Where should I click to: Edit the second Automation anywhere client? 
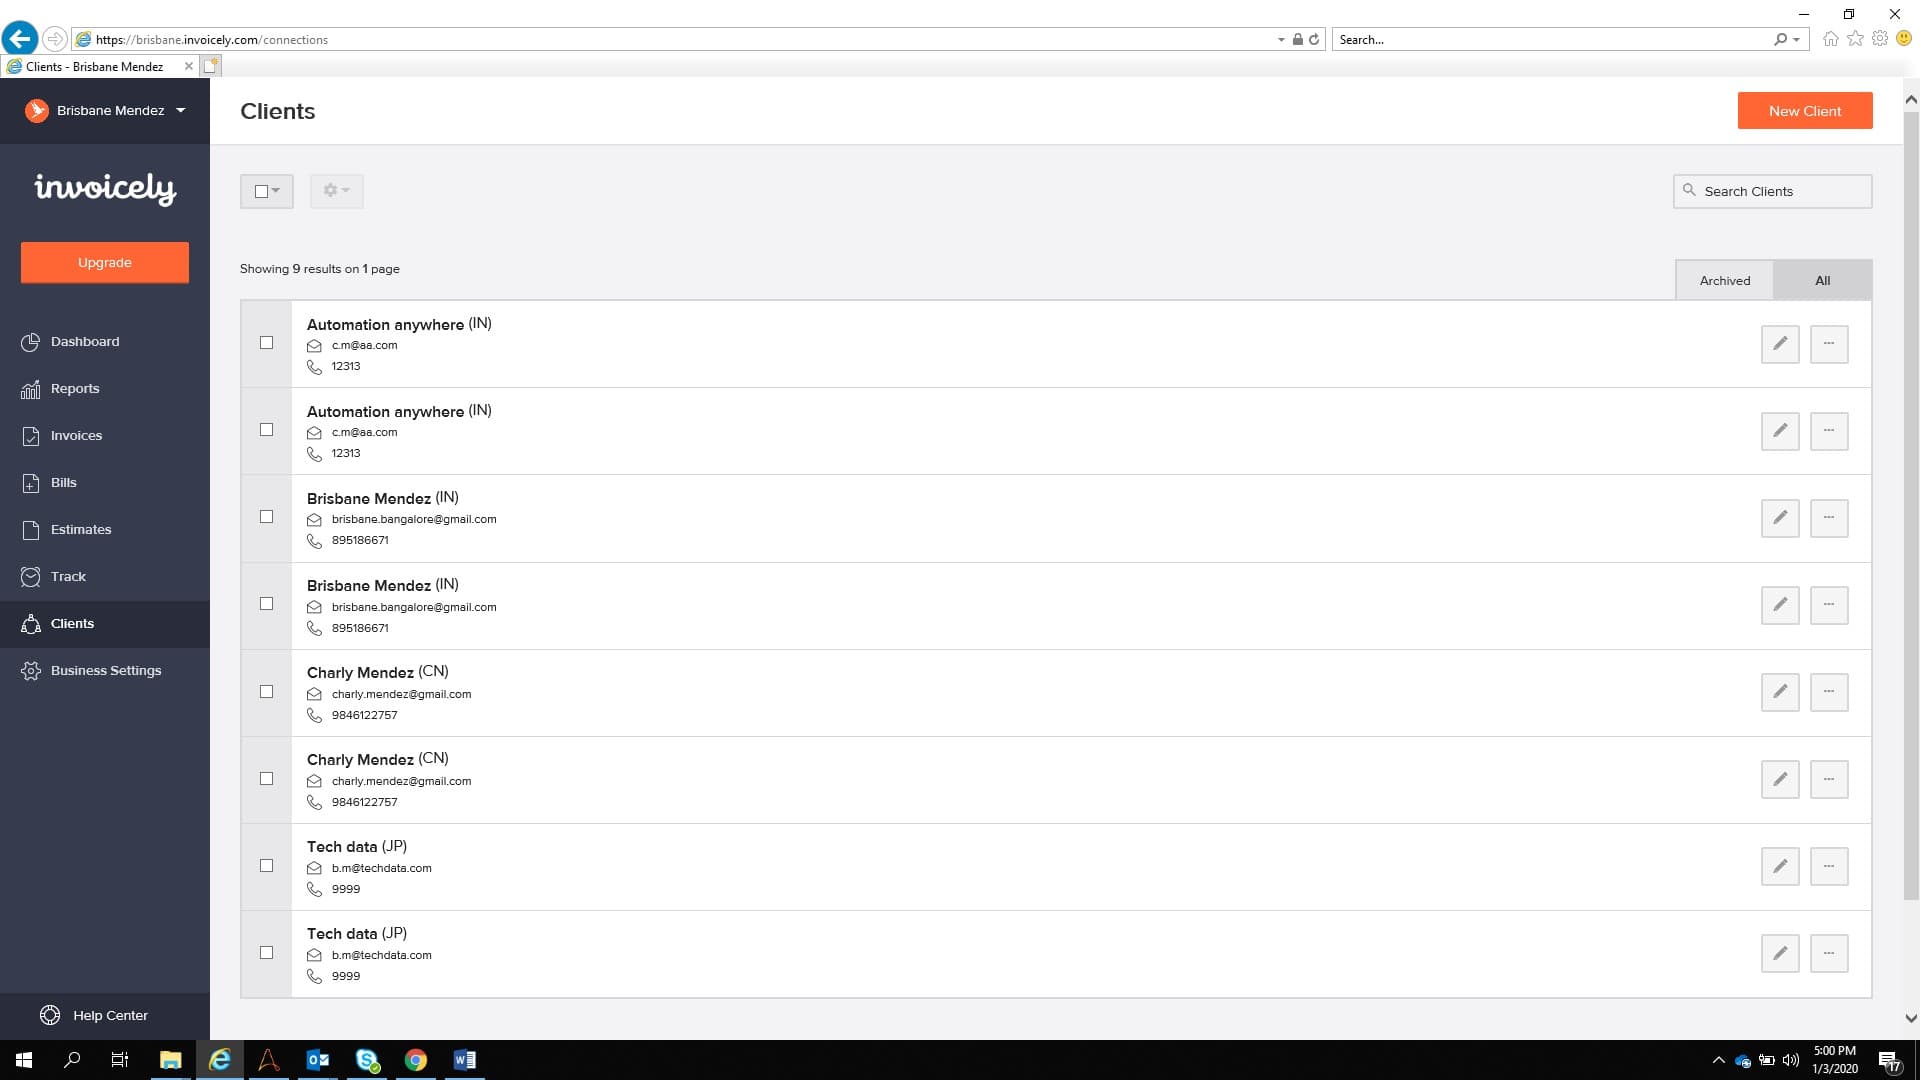click(1780, 431)
